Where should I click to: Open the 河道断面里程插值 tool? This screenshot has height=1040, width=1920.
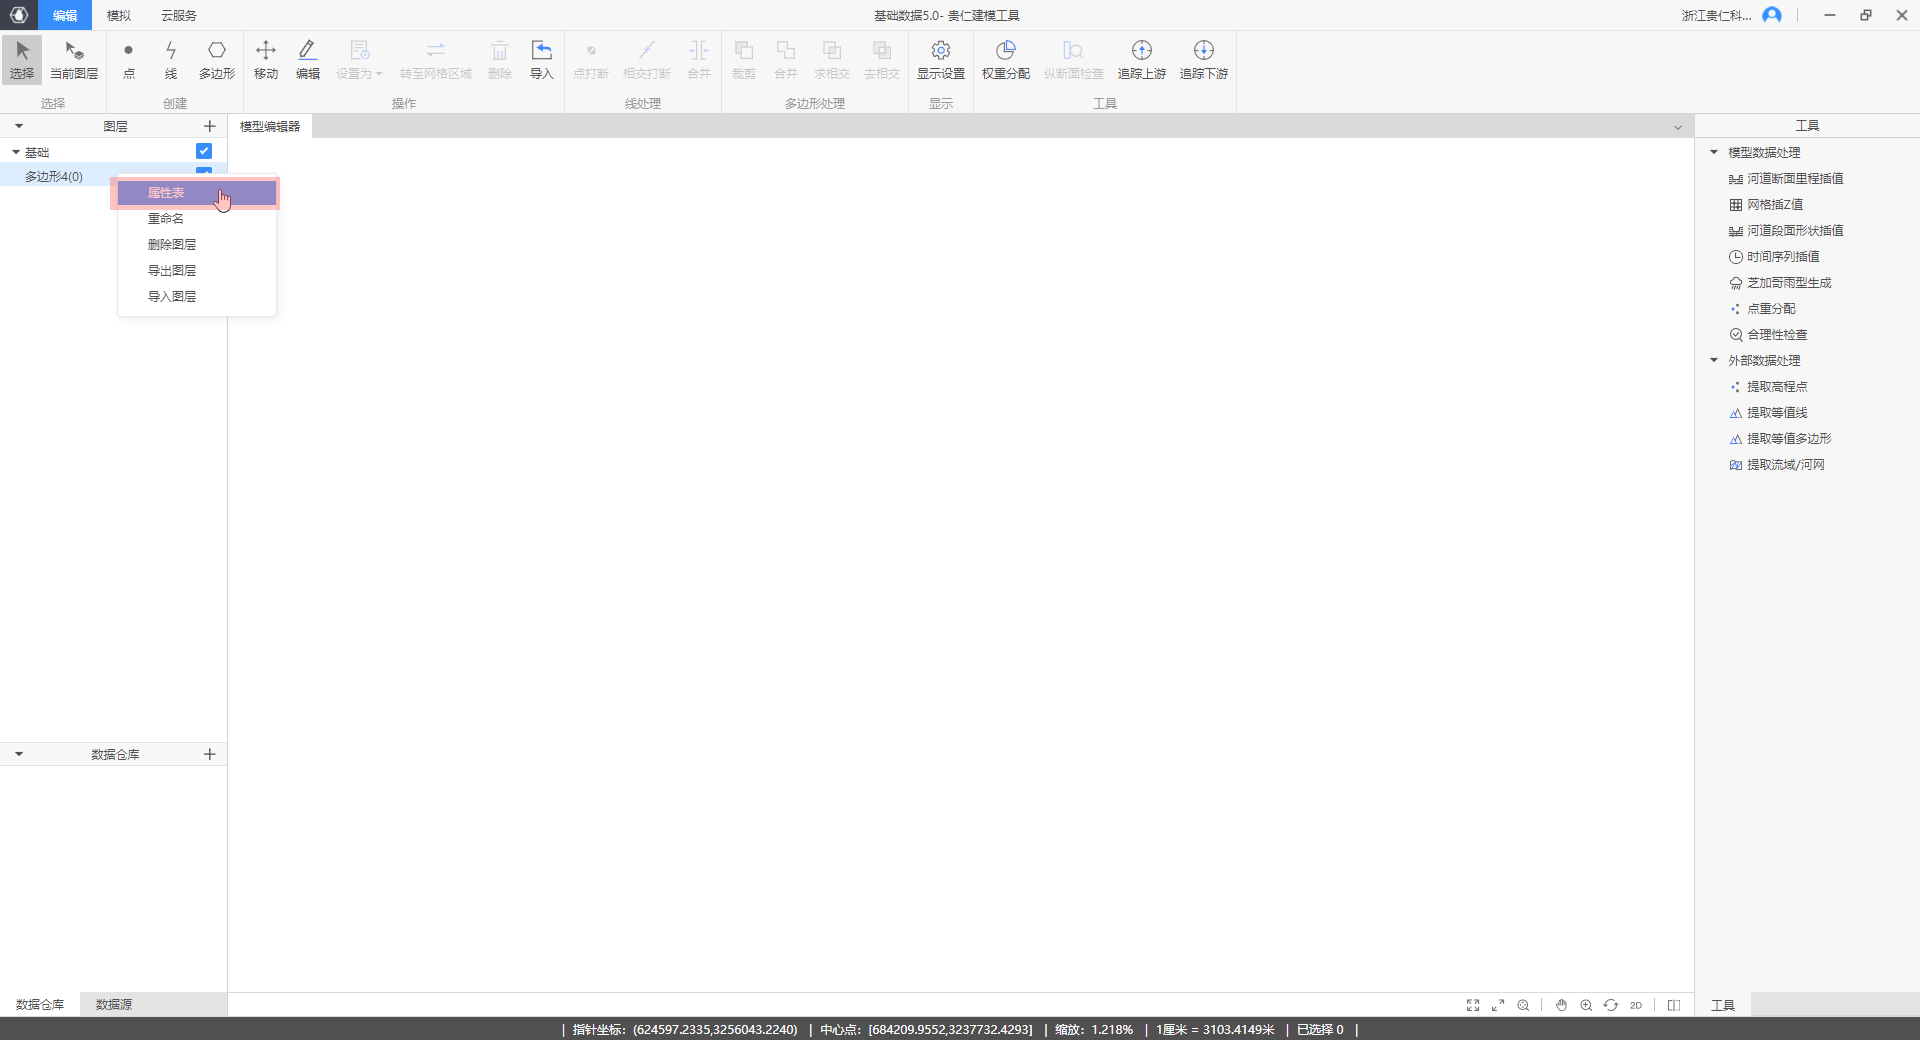[x=1795, y=179]
